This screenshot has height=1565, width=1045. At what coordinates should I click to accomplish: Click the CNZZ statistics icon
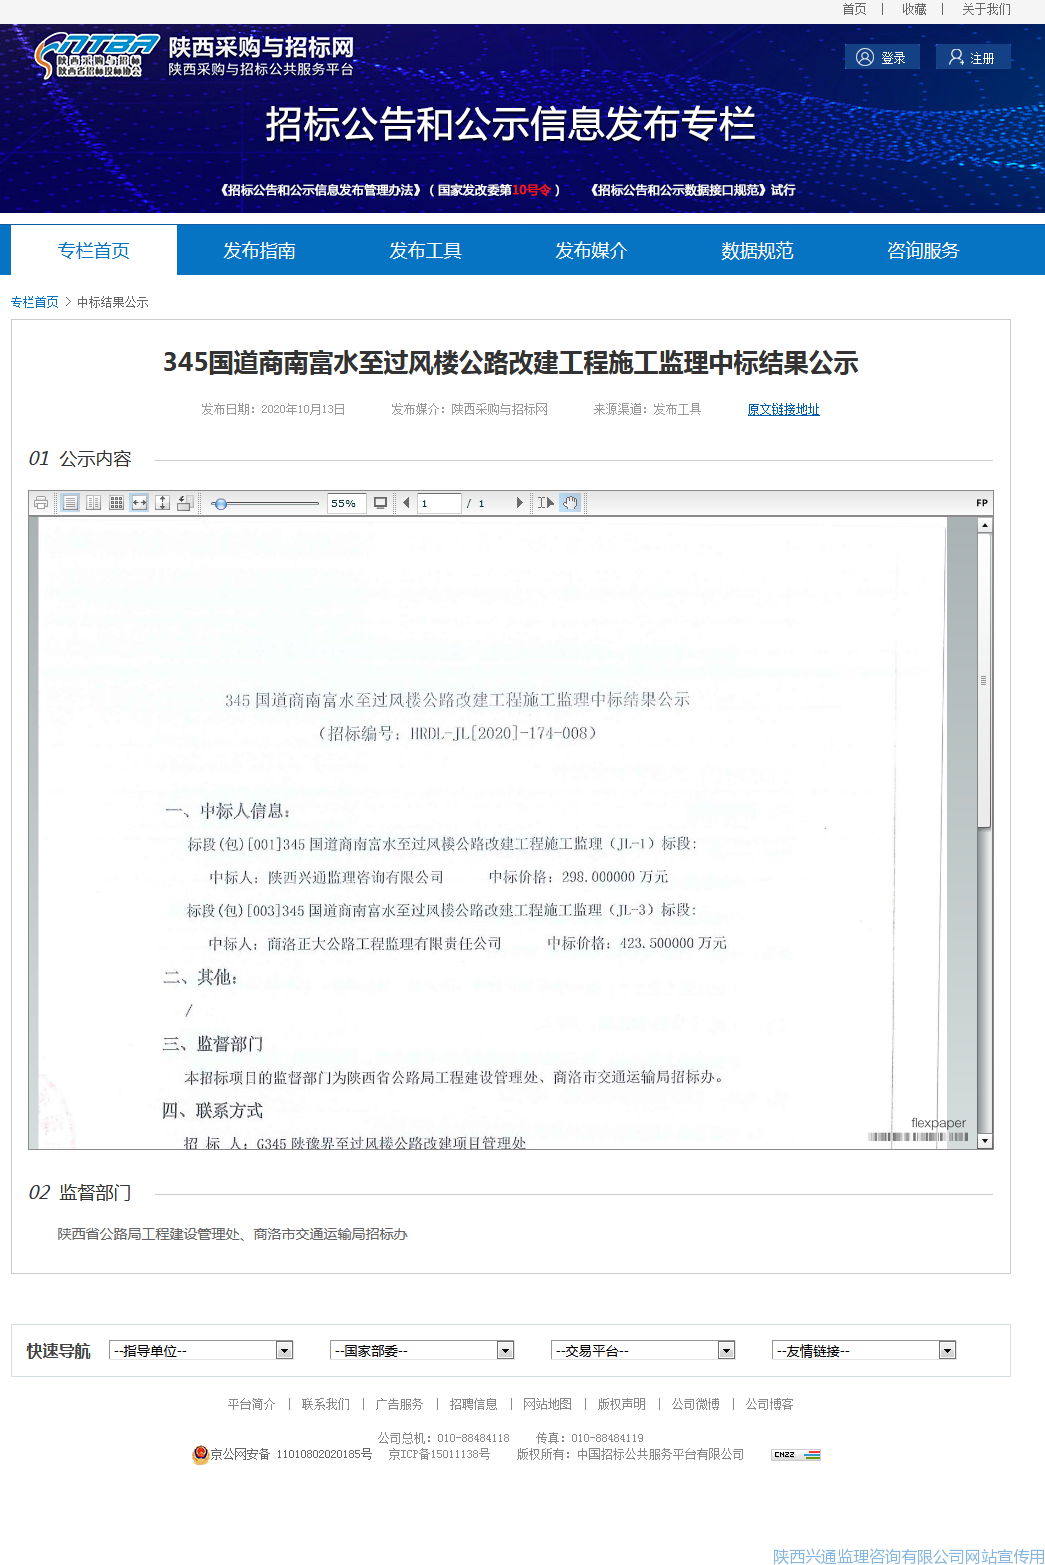(x=796, y=1455)
